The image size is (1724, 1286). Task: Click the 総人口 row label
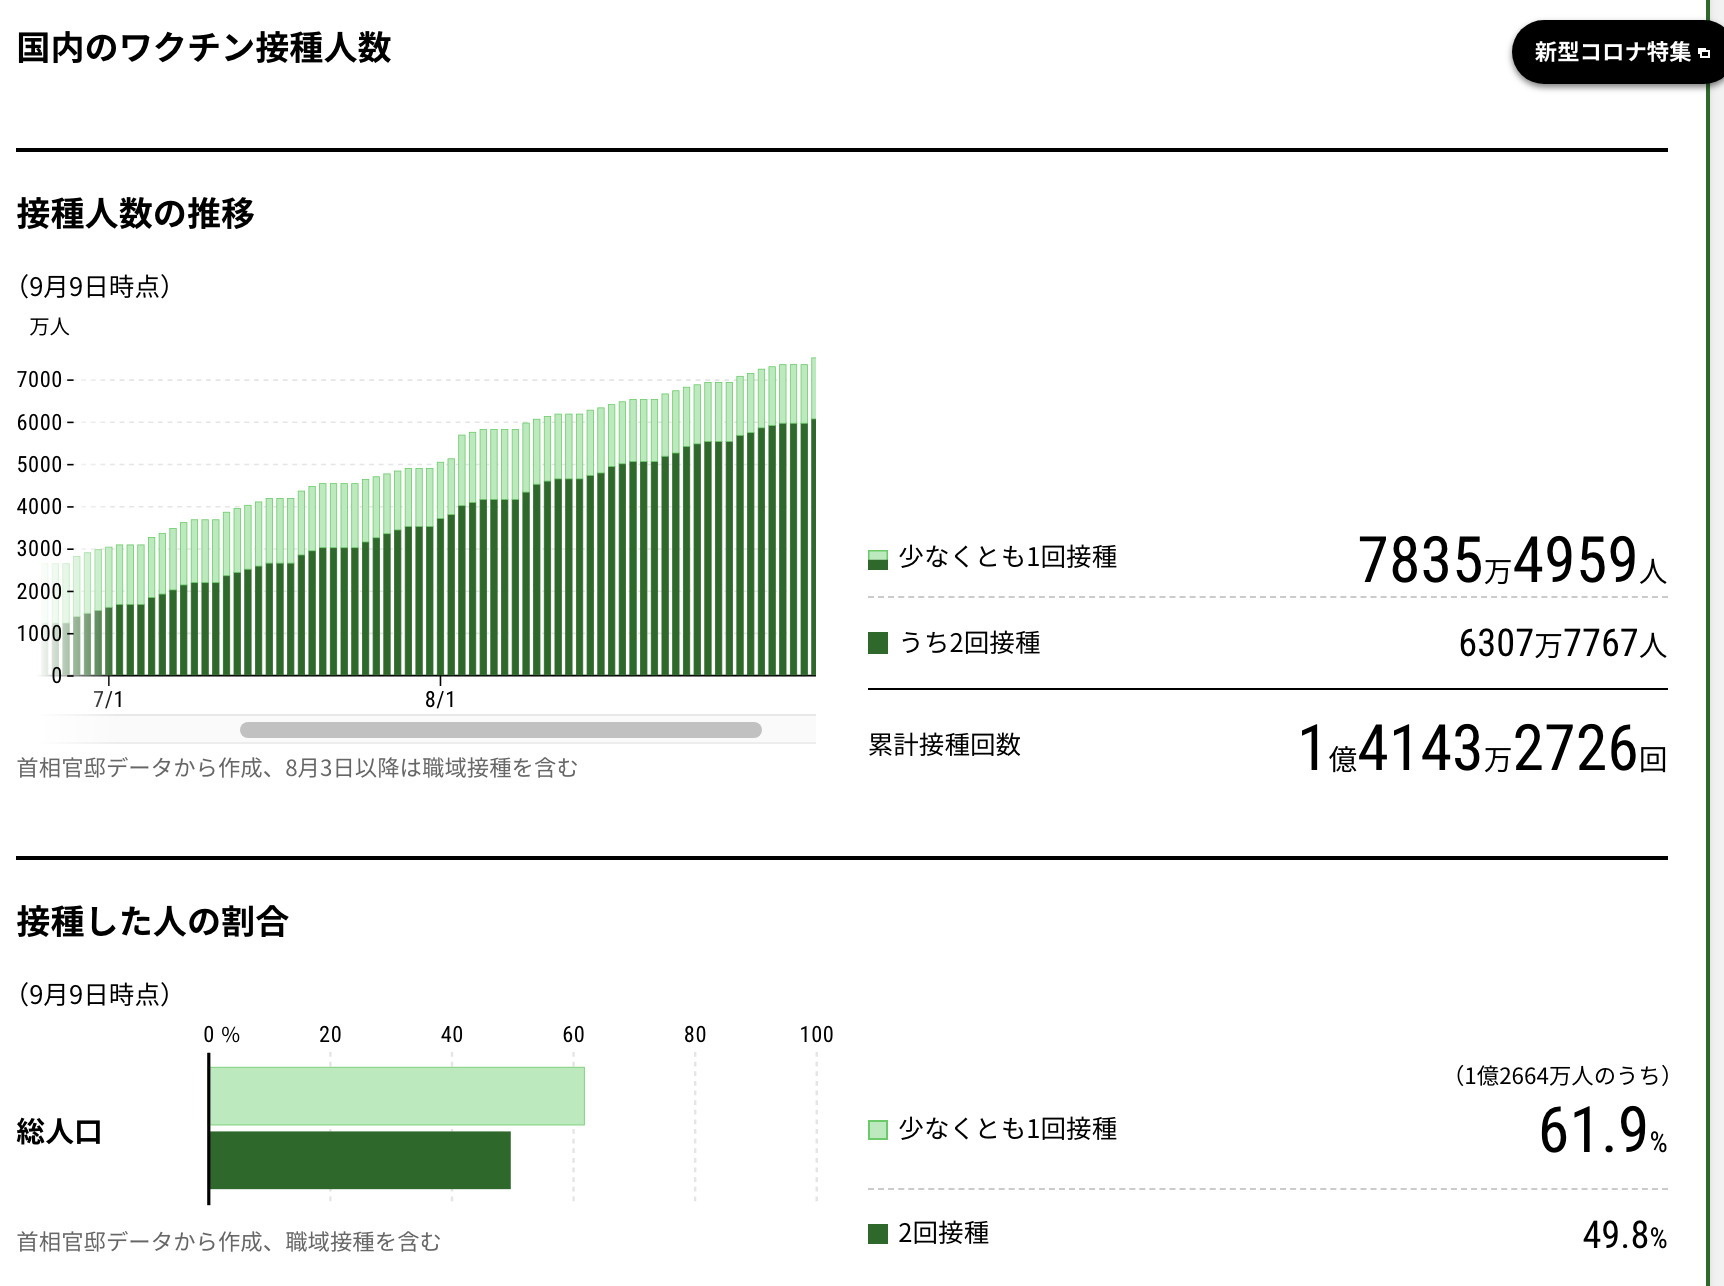pyautogui.click(x=60, y=1132)
